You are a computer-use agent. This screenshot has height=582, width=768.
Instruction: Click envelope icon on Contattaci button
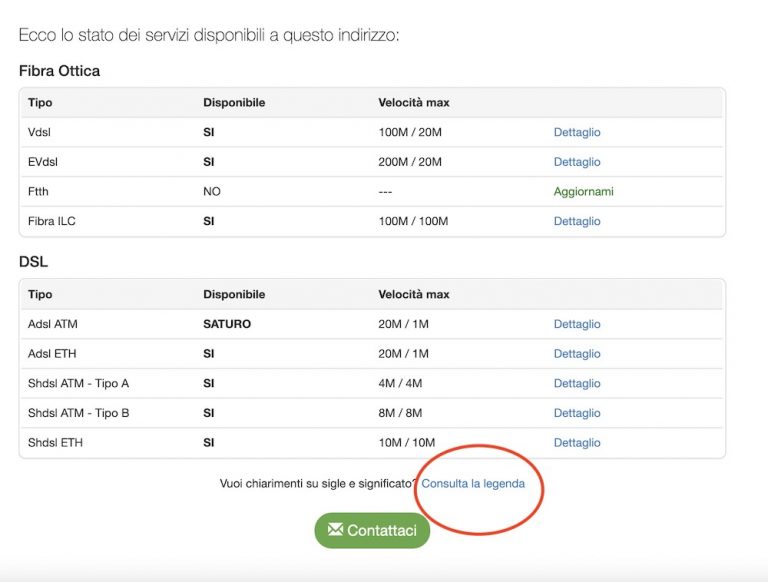pos(336,529)
